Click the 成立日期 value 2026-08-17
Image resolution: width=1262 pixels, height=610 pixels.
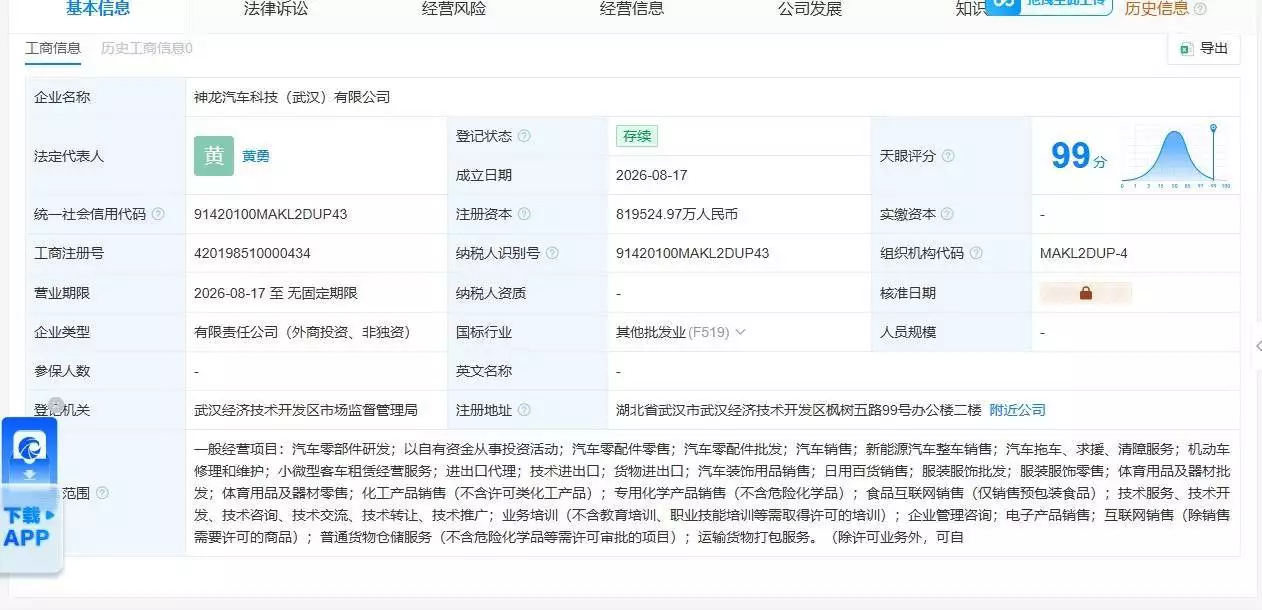[651, 175]
